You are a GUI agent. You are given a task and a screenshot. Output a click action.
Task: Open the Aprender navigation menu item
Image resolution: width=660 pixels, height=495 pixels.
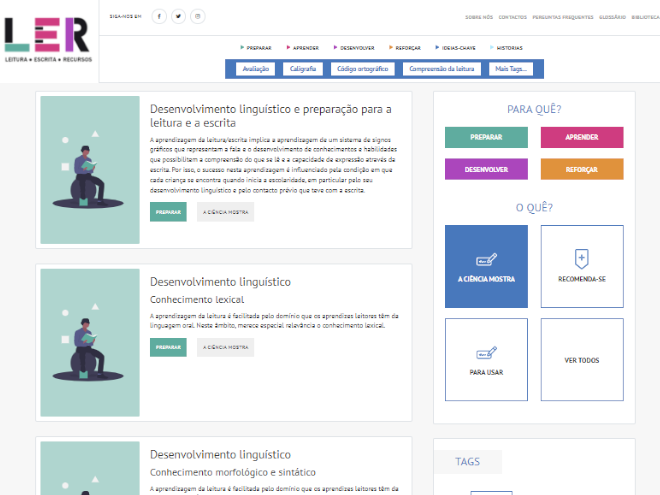tap(303, 48)
